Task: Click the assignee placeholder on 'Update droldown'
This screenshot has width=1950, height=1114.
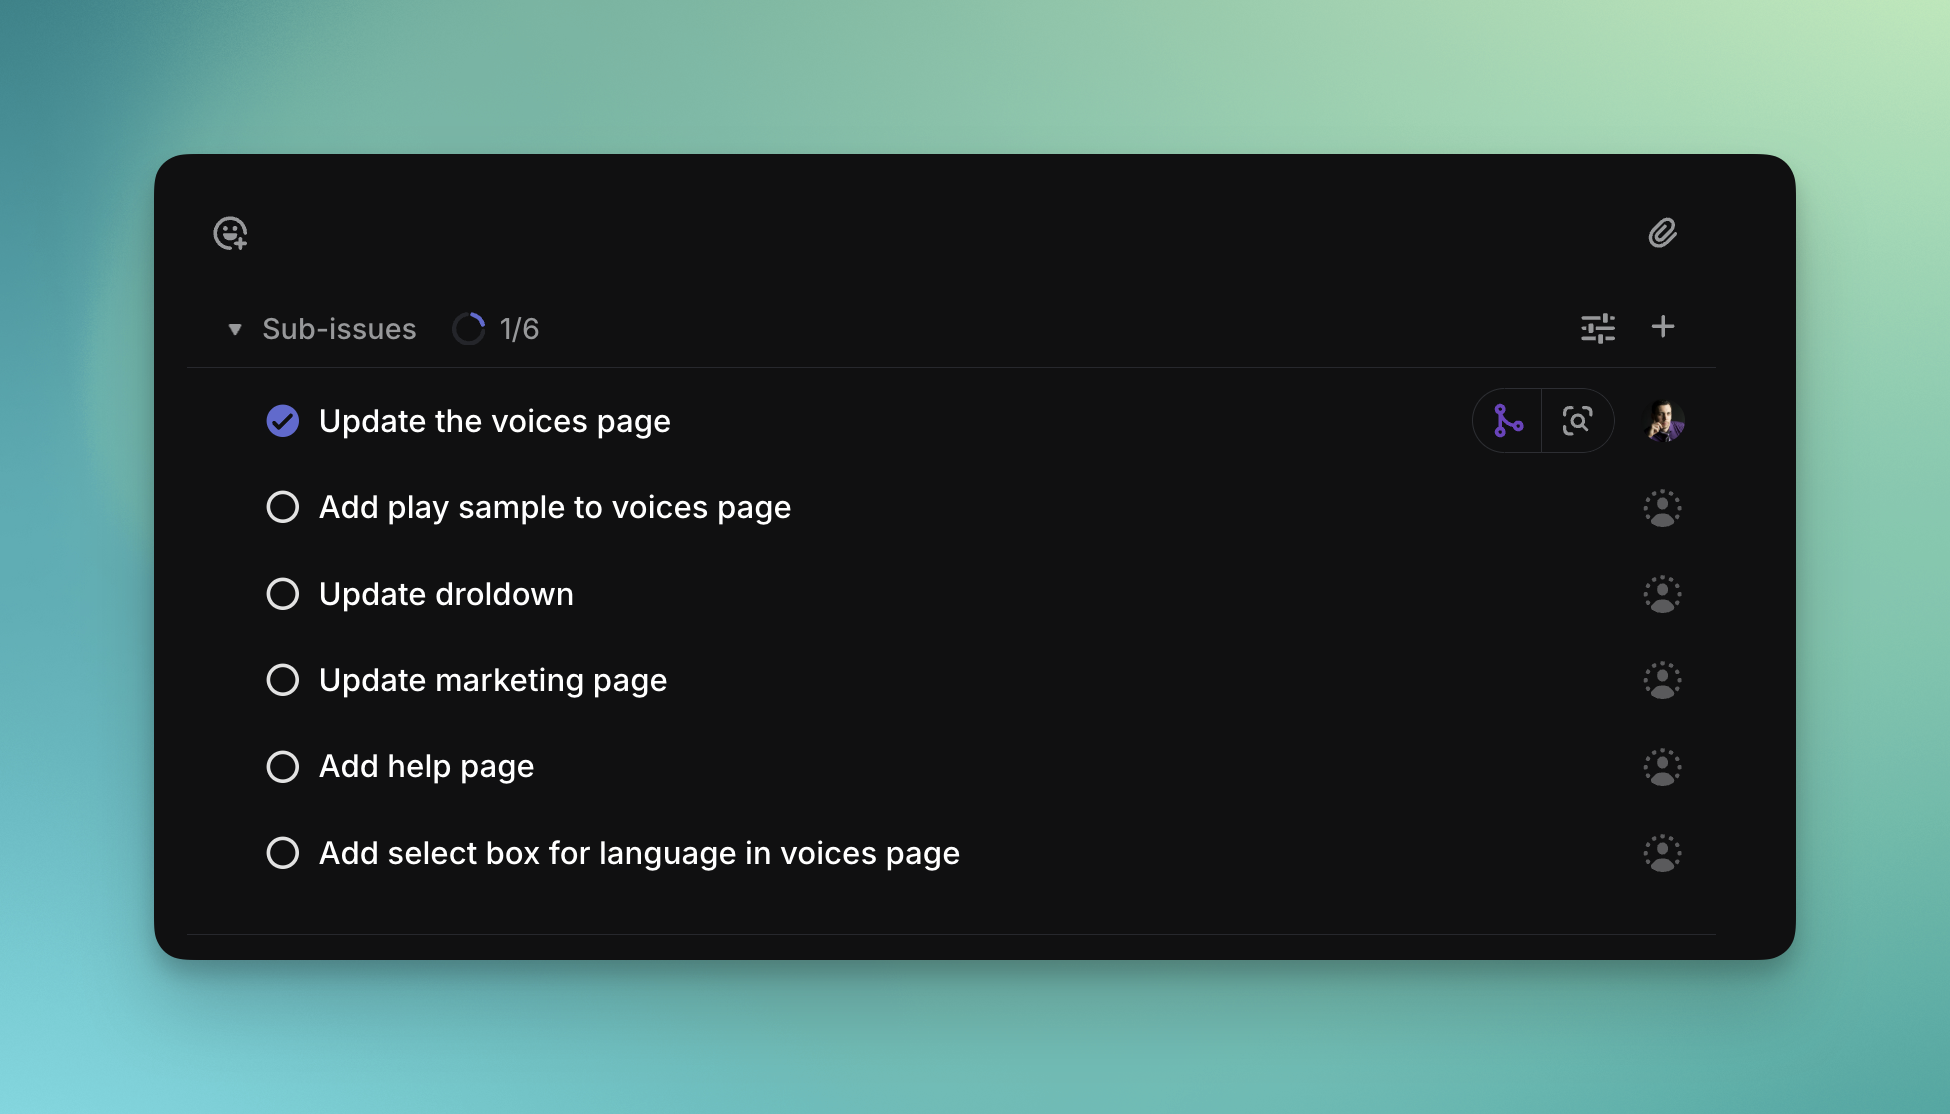Action: tap(1661, 593)
